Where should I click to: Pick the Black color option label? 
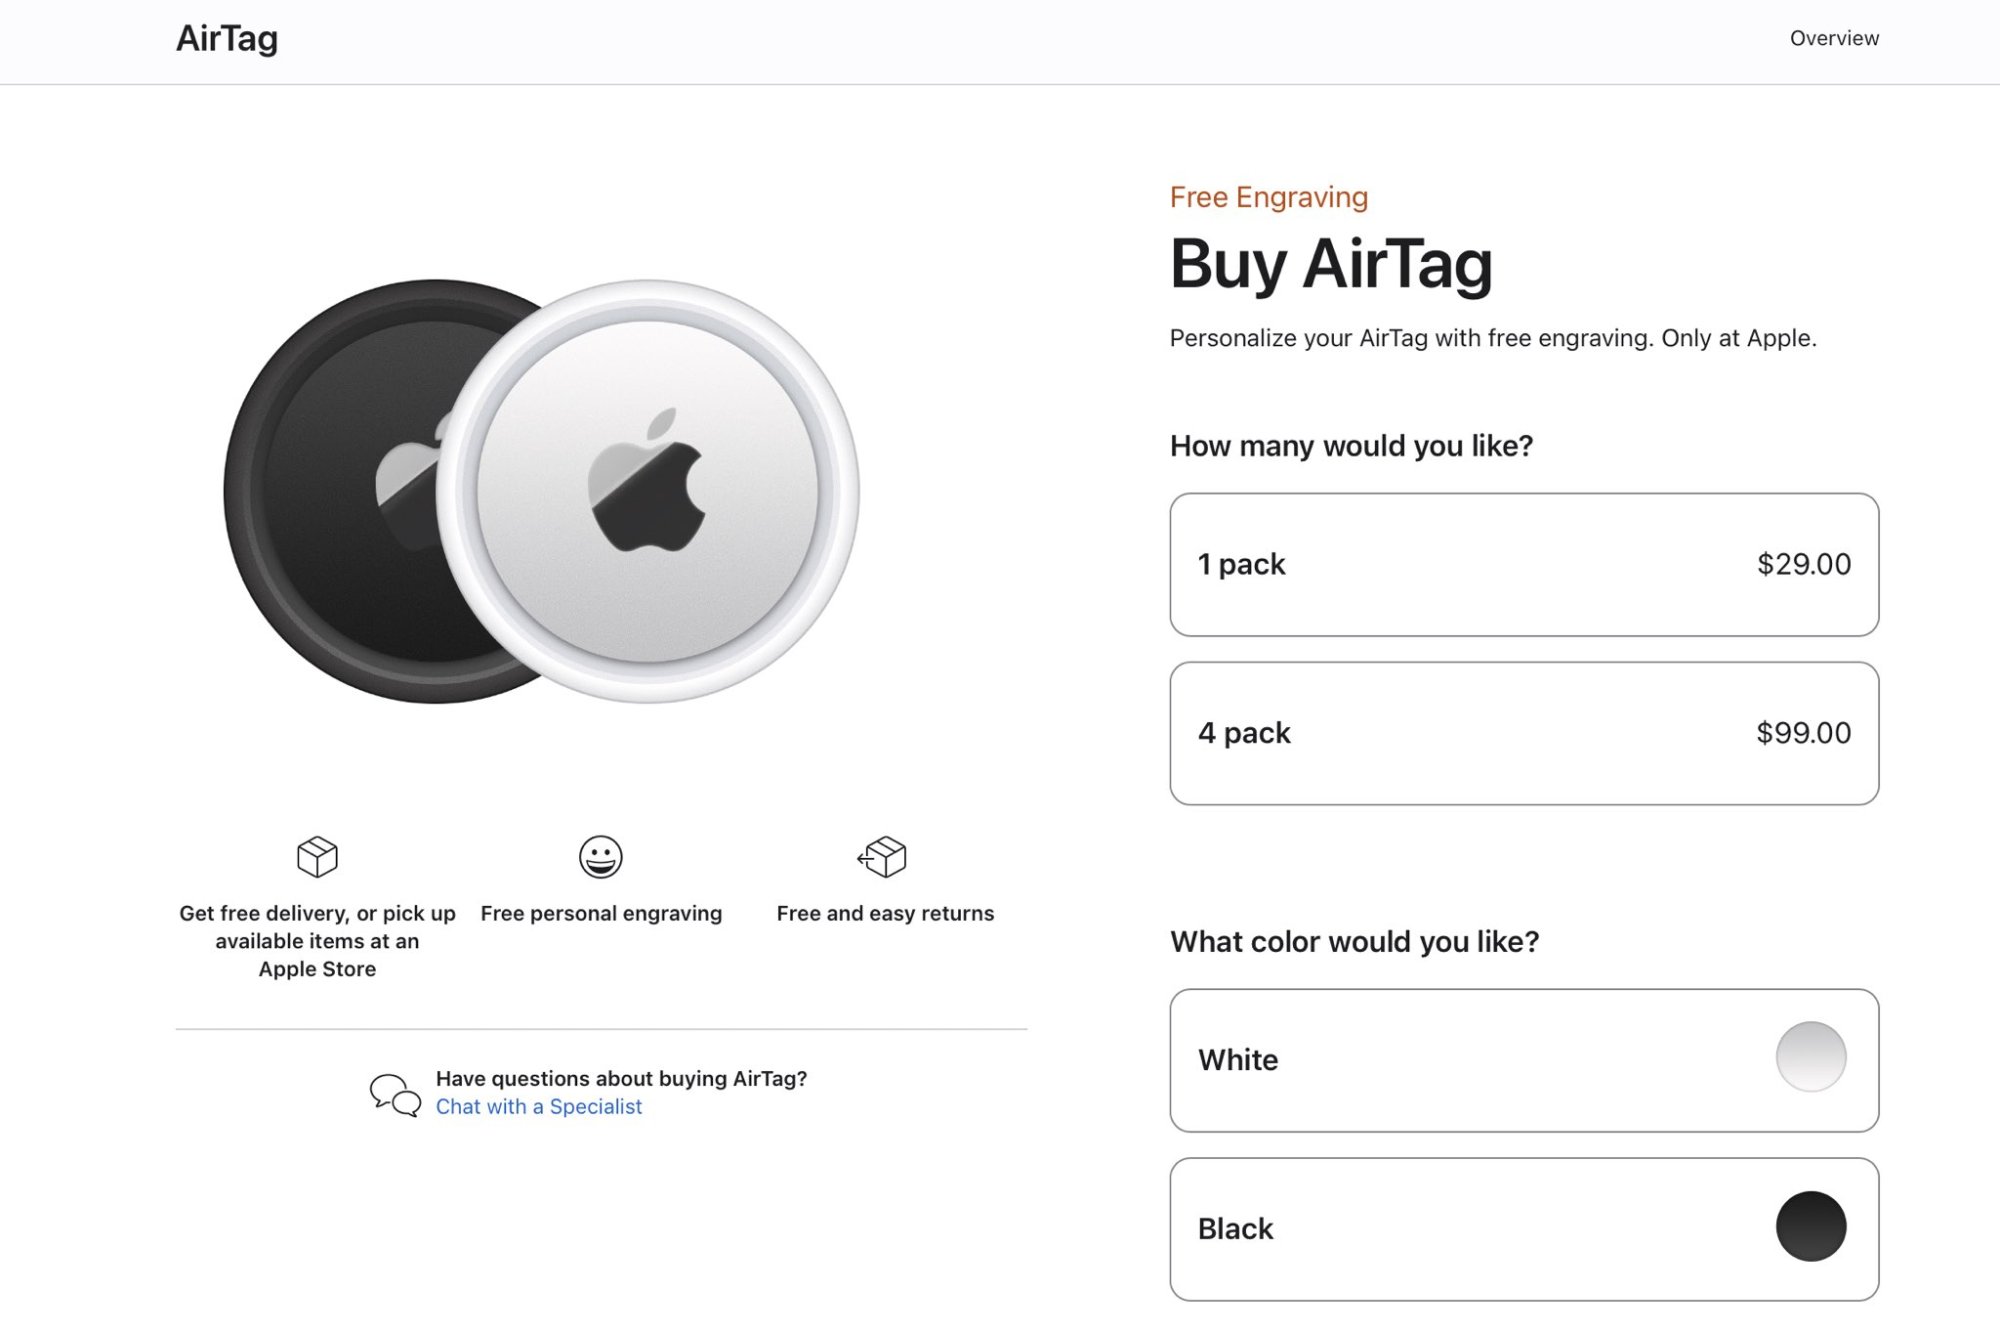pyautogui.click(x=1236, y=1229)
